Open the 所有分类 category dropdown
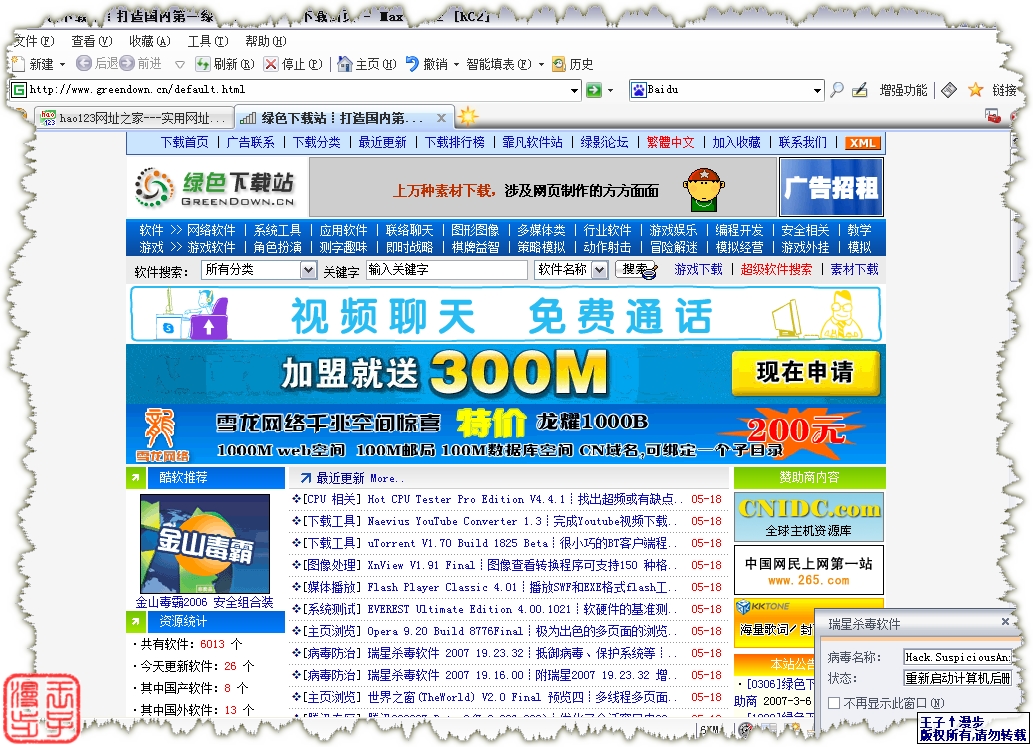The image size is (1033, 747). [x=308, y=269]
